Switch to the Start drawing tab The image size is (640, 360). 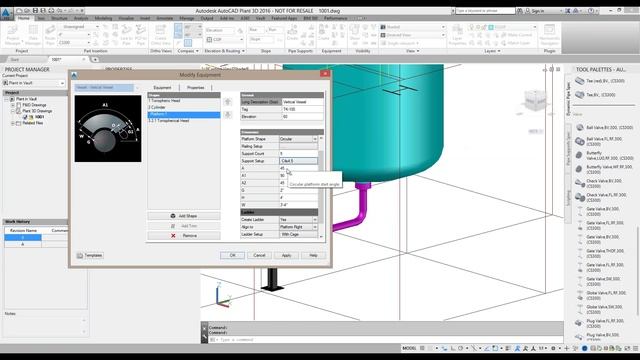[15, 60]
